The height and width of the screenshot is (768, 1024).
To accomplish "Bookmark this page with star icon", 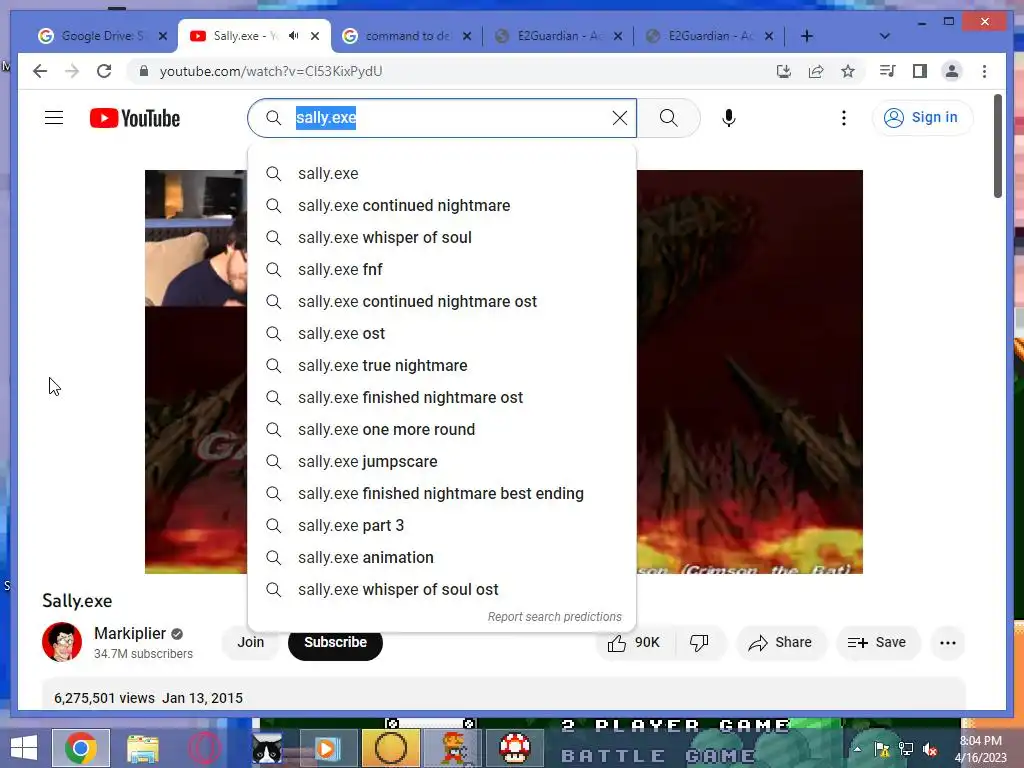I will pos(848,71).
